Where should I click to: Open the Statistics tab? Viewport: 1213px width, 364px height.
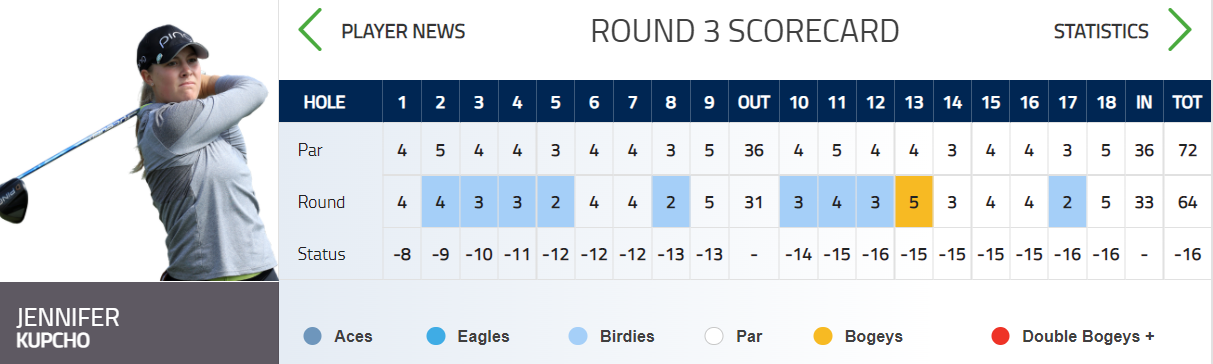tap(1101, 31)
